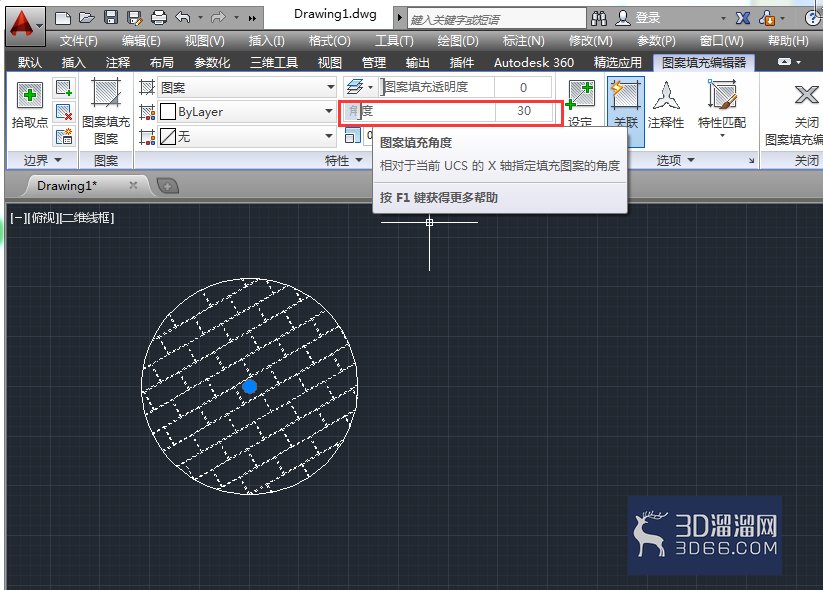Open the 绘图(D) menu
Screen dimensions: 823x590
tap(458, 40)
